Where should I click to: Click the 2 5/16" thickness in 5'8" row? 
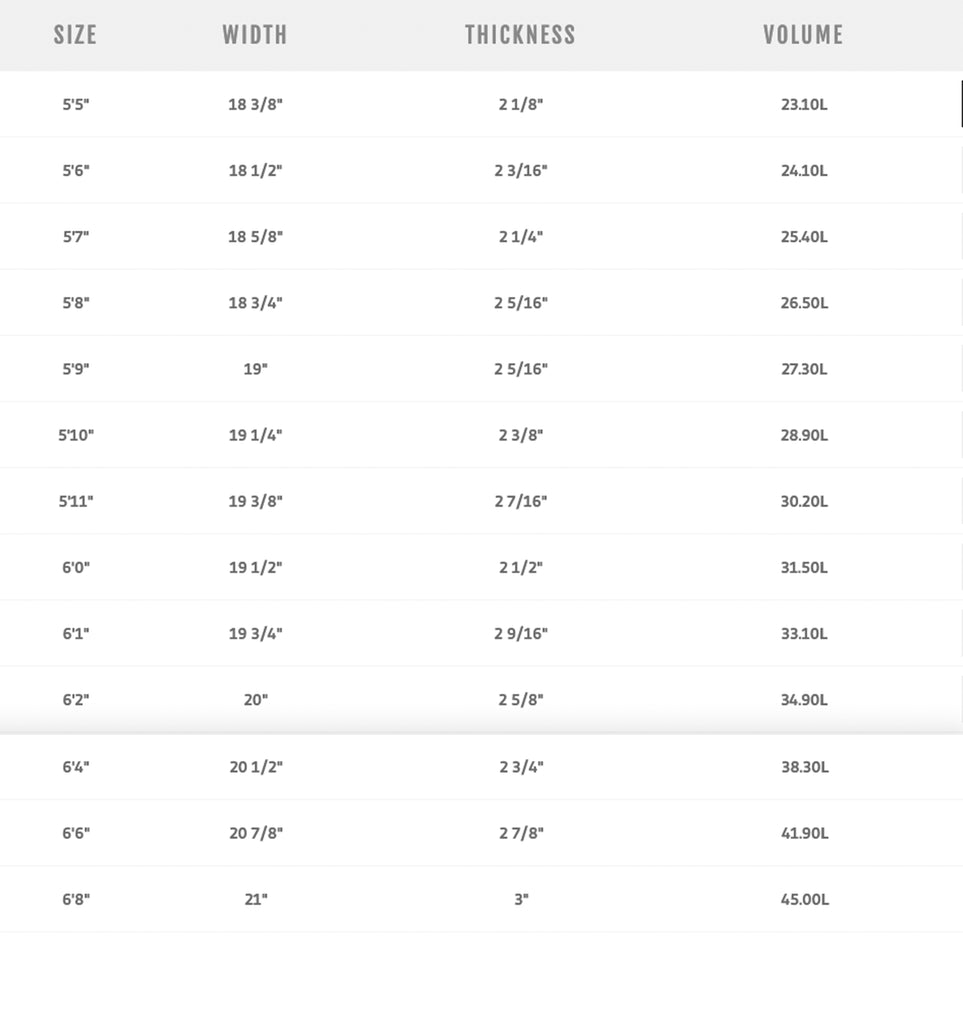pyautogui.click(x=520, y=303)
